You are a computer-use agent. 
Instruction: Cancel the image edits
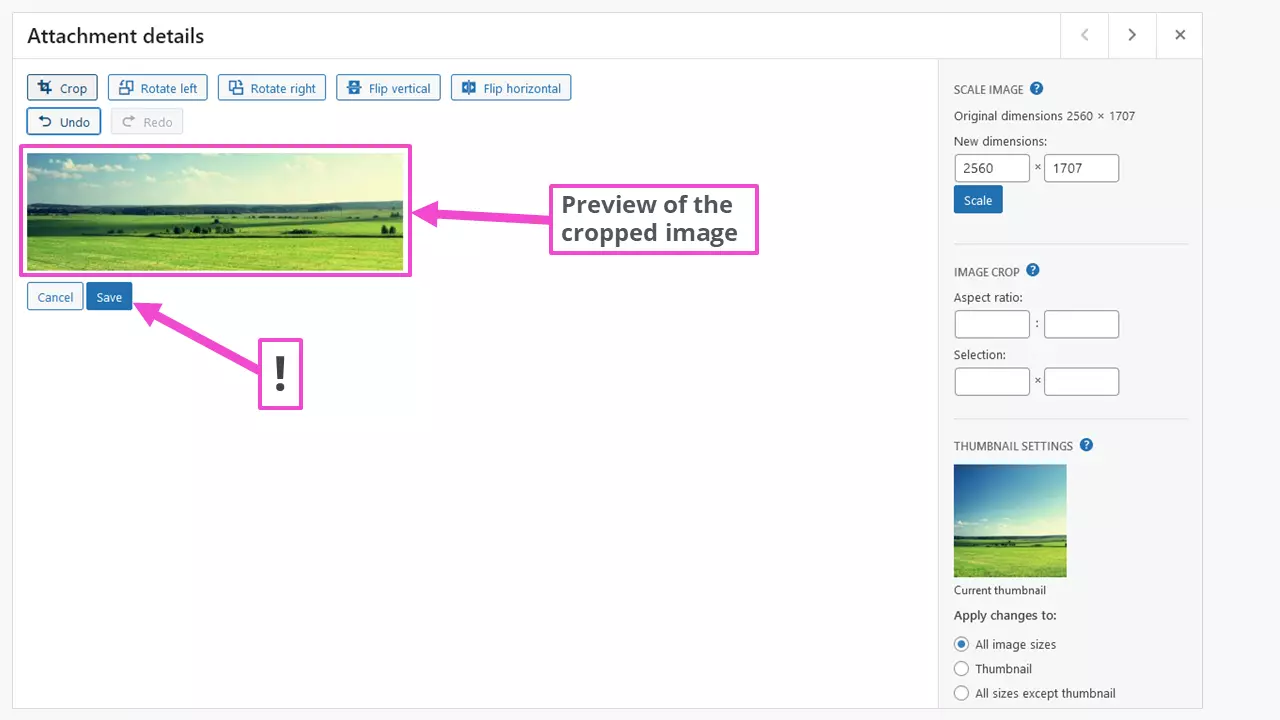(x=54, y=296)
